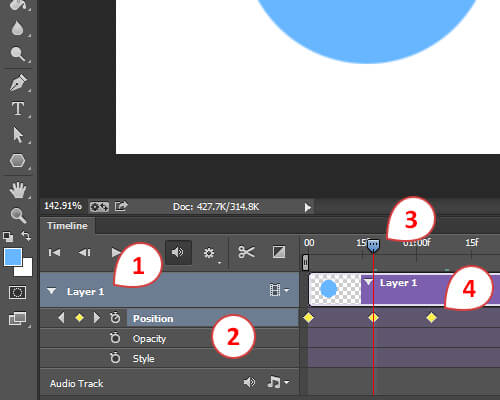Viewport: 500px width, 400px height.
Task: Add or remove a Position keyframe at playhead
Action: 79,318
